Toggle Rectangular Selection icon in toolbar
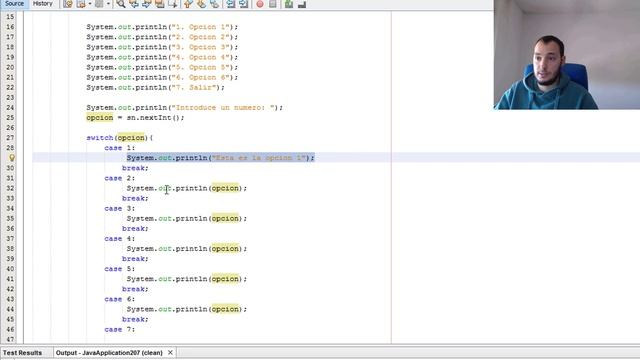 (173, 4)
